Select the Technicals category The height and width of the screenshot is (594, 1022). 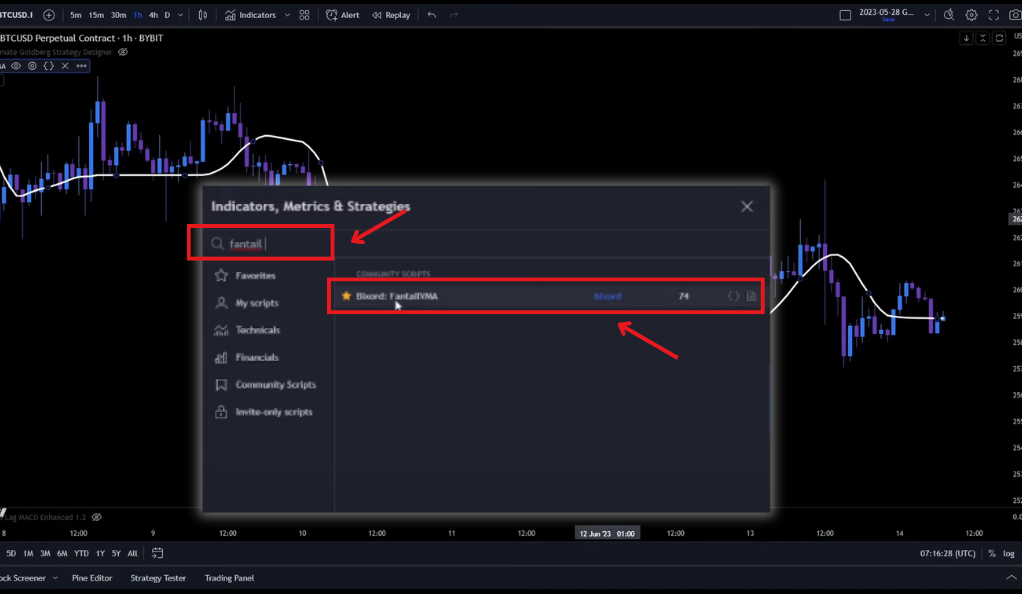click(x=257, y=330)
